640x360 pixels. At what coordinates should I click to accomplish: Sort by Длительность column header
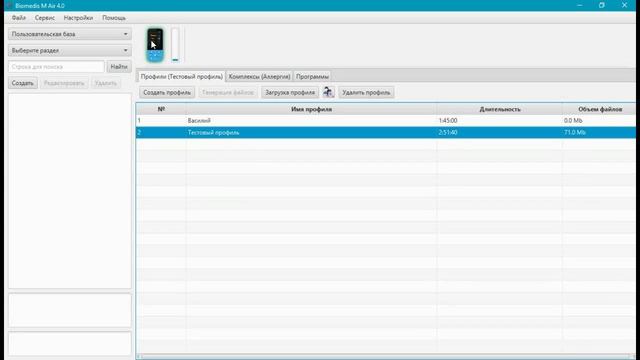[x=500, y=109]
